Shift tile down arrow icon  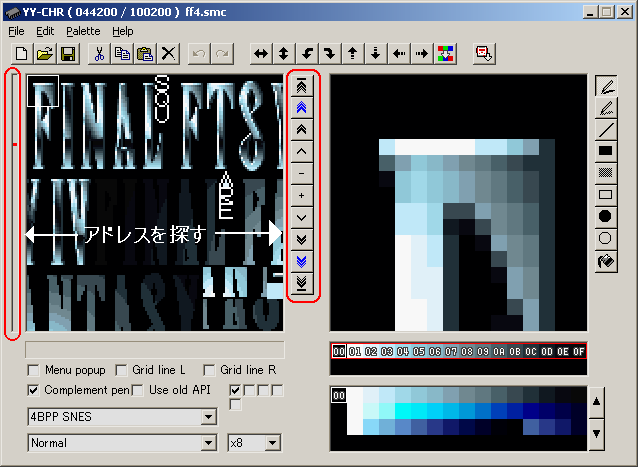[376, 54]
